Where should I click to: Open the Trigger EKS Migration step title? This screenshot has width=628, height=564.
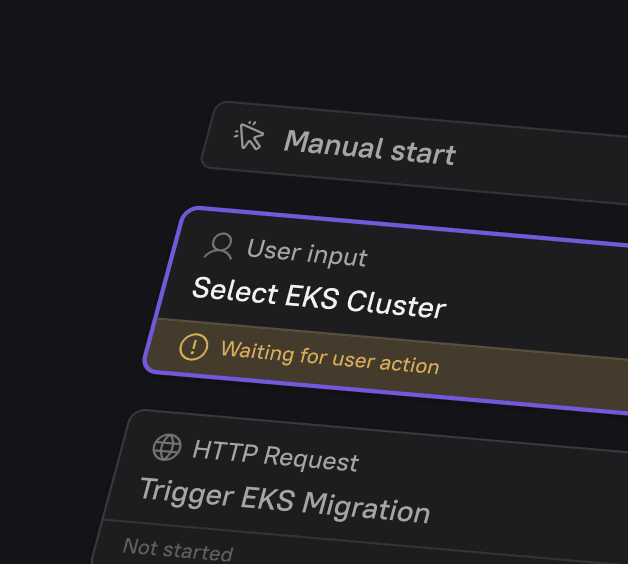(285, 500)
